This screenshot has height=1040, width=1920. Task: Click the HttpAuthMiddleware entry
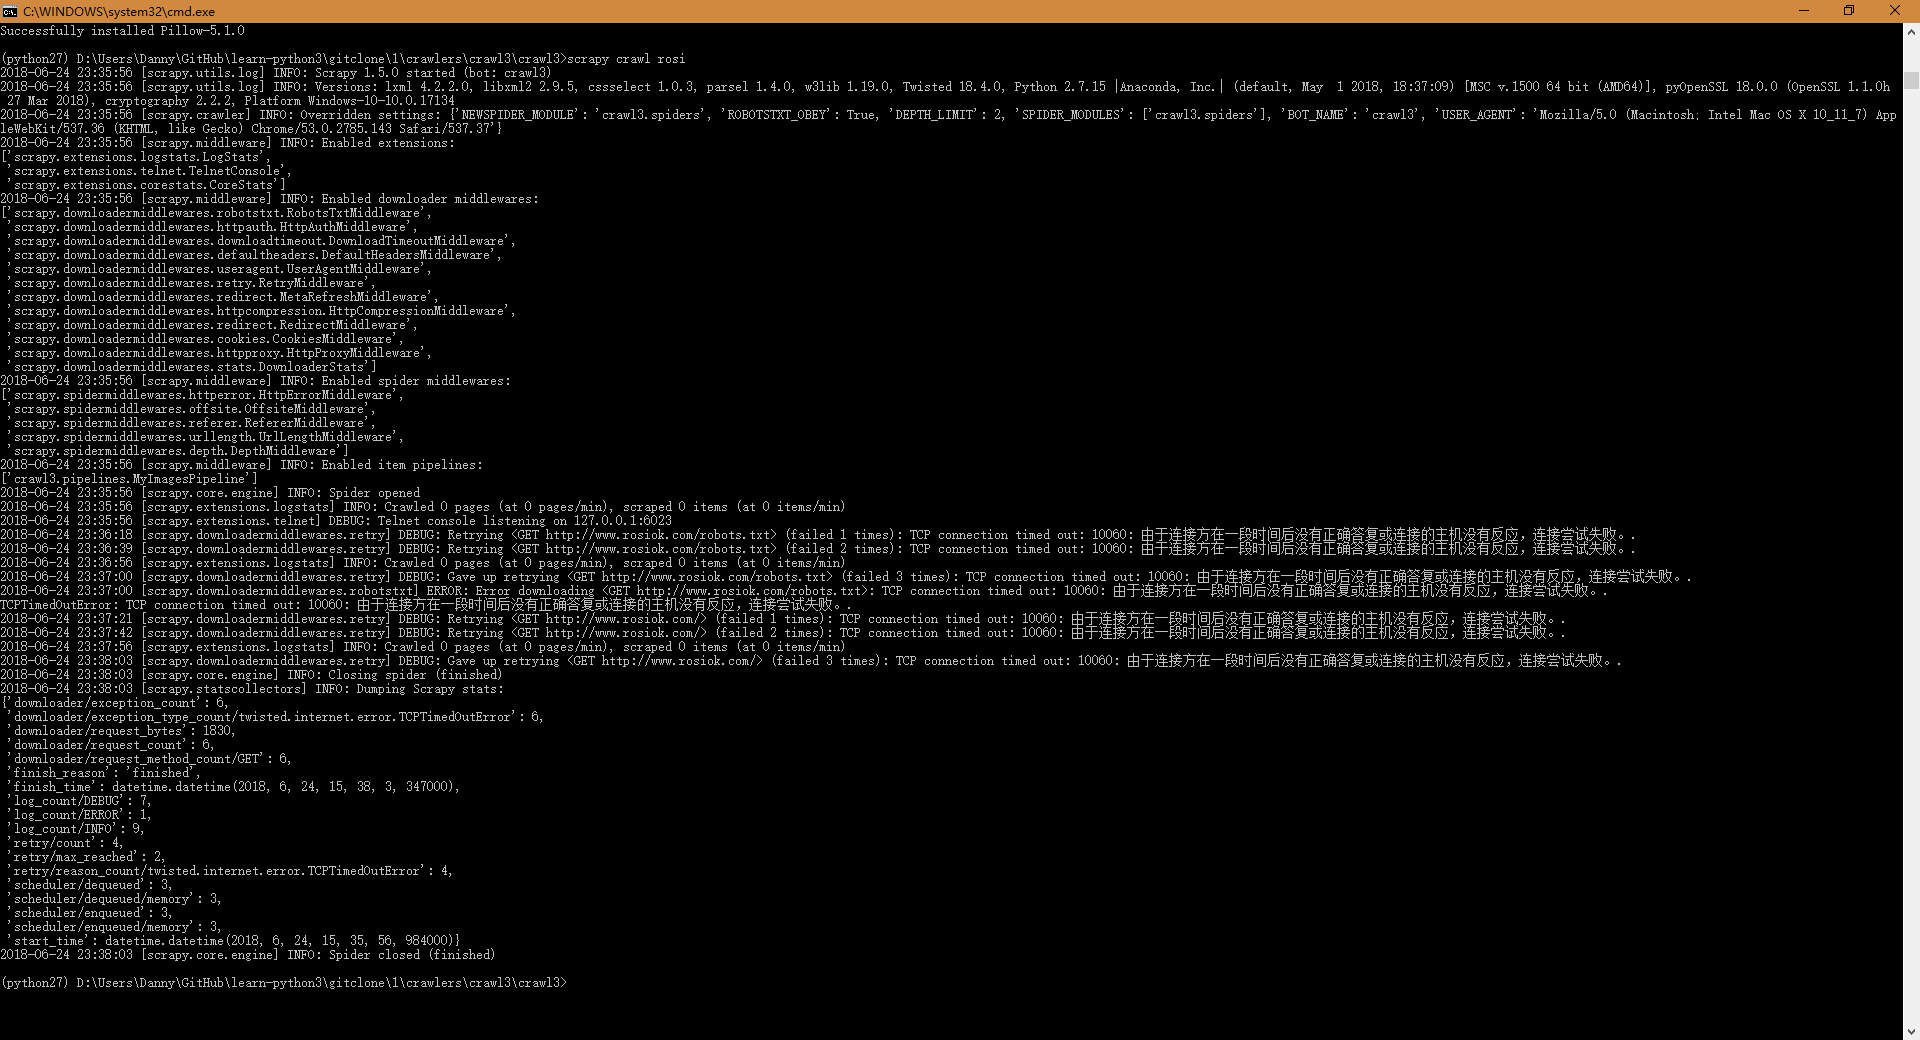point(212,227)
